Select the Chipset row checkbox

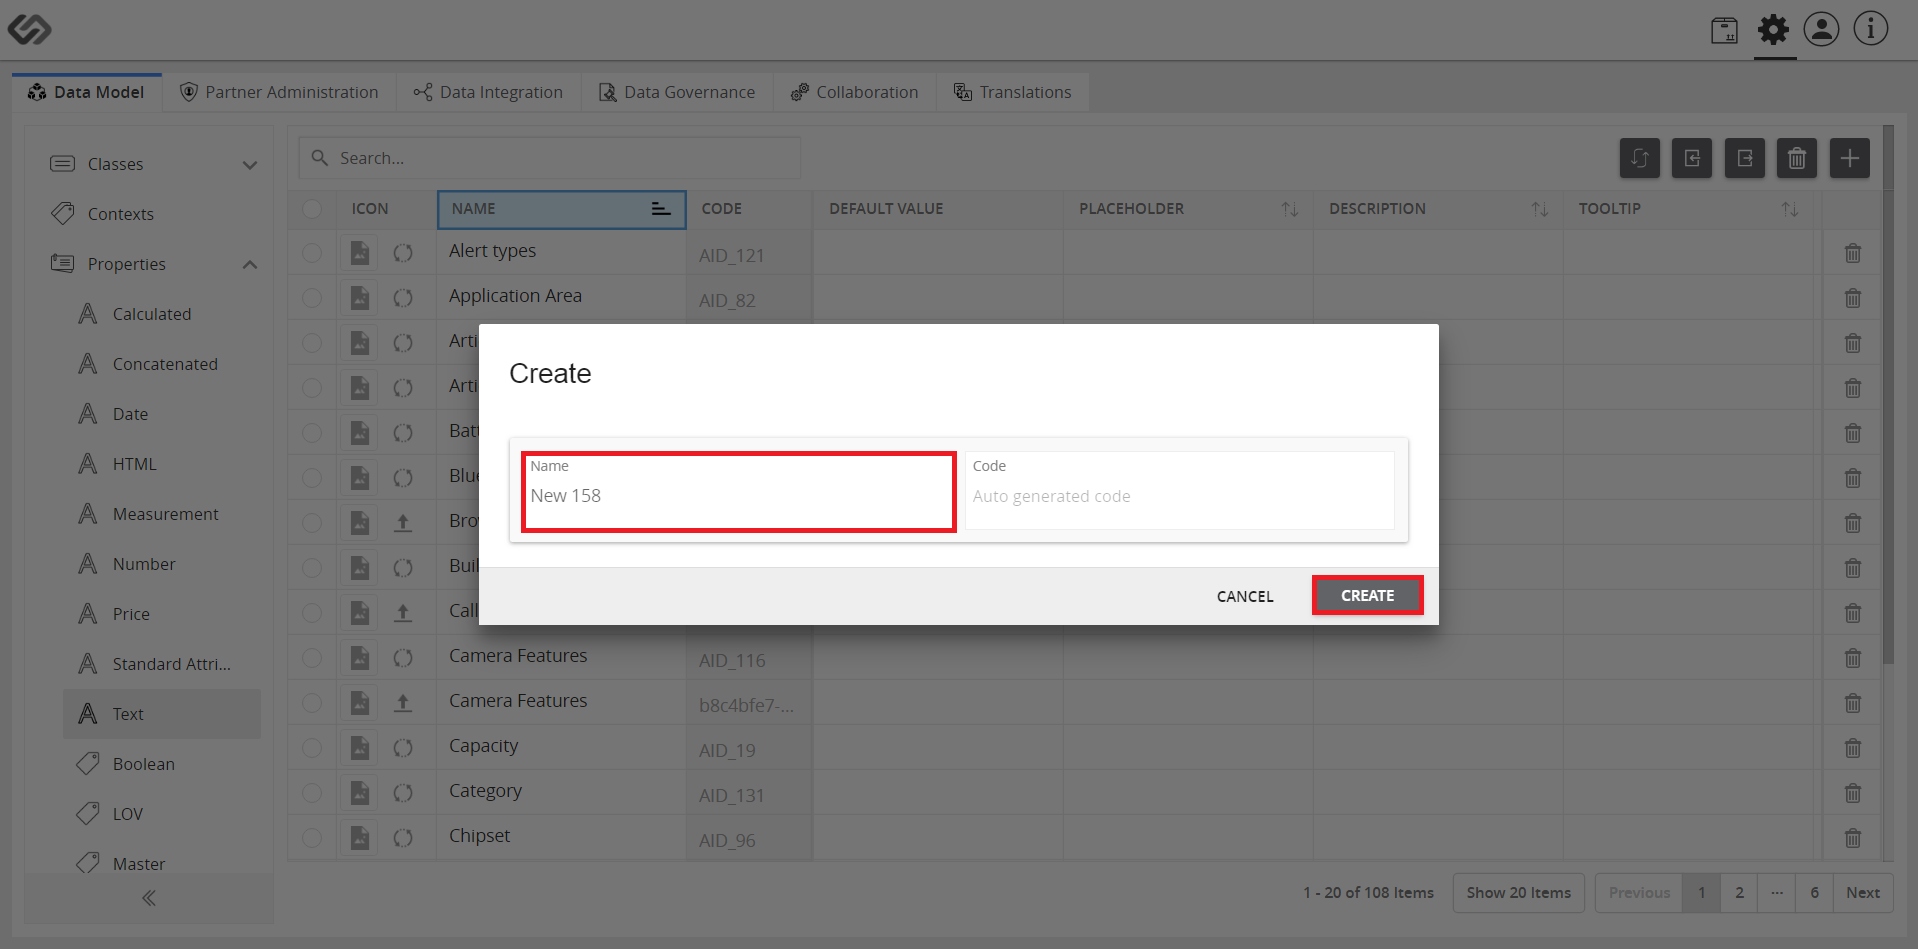point(312,838)
